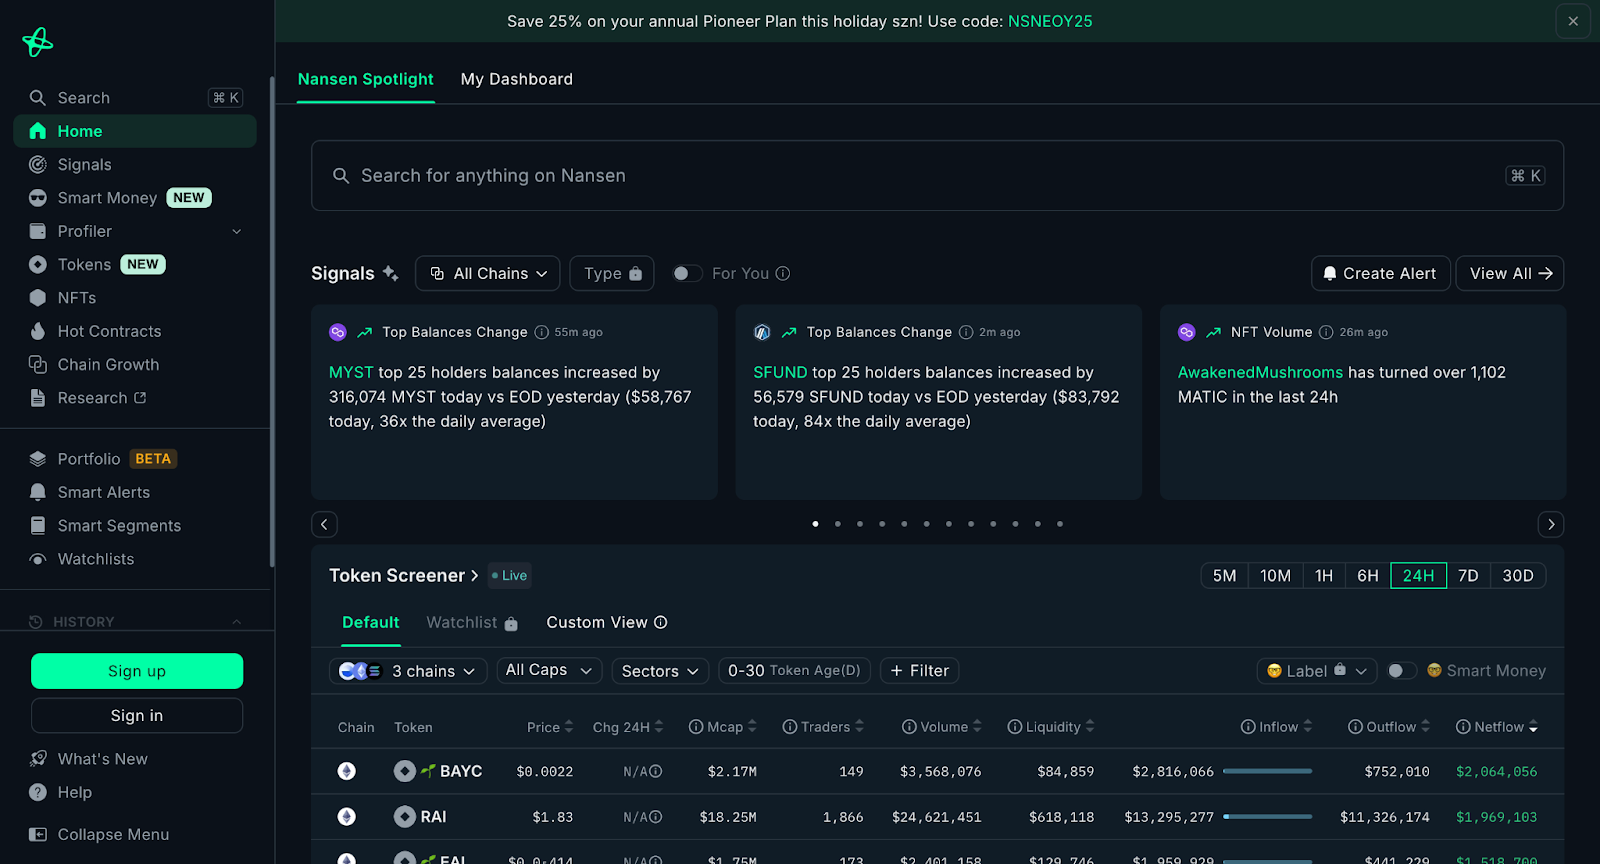Add a new Filter to the screener
This screenshot has width=1600, height=864.
click(919, 671)
